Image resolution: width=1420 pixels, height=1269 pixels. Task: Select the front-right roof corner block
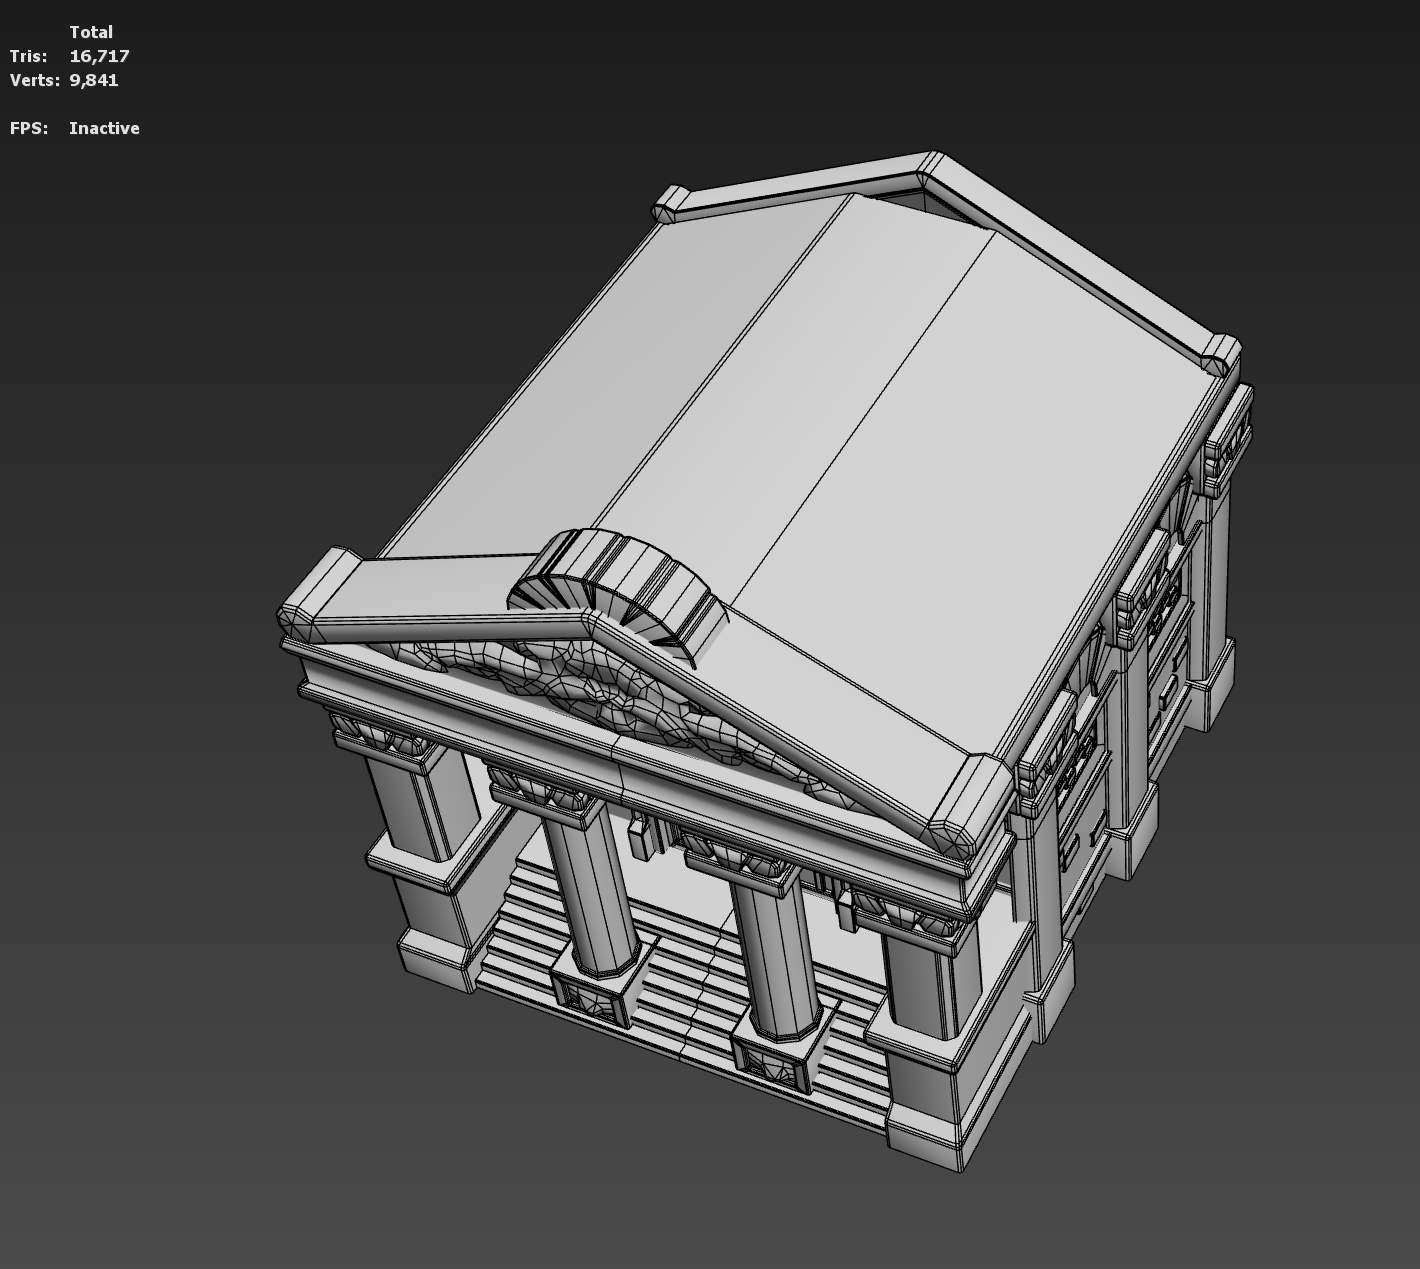tap(965, 805)
